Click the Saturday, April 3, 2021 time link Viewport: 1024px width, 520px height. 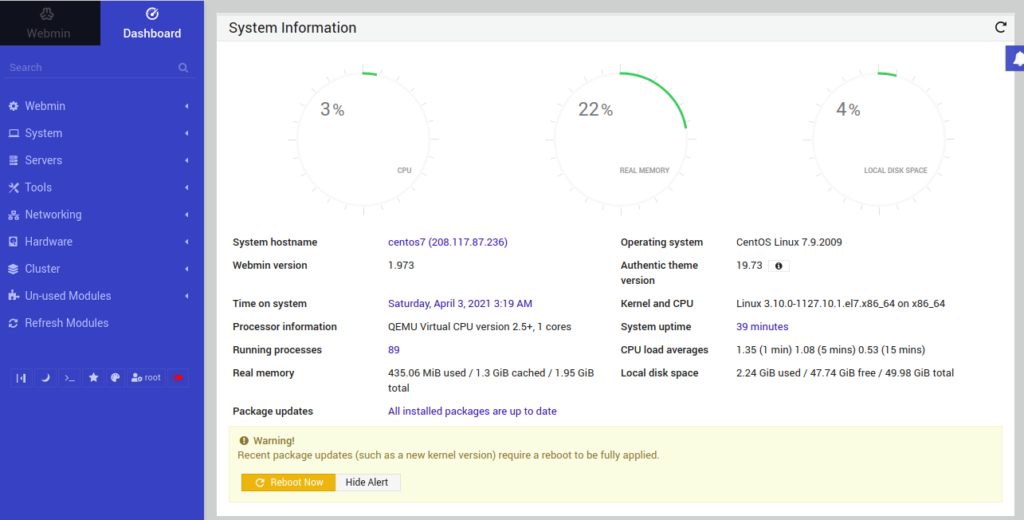point(460,304)
